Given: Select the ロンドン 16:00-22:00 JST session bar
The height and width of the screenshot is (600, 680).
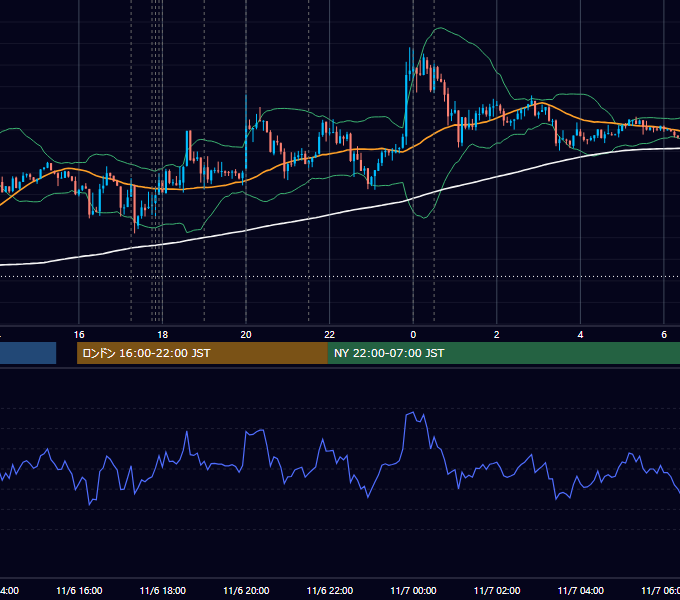Looking at the screenshot, I should tap(202, 353).
